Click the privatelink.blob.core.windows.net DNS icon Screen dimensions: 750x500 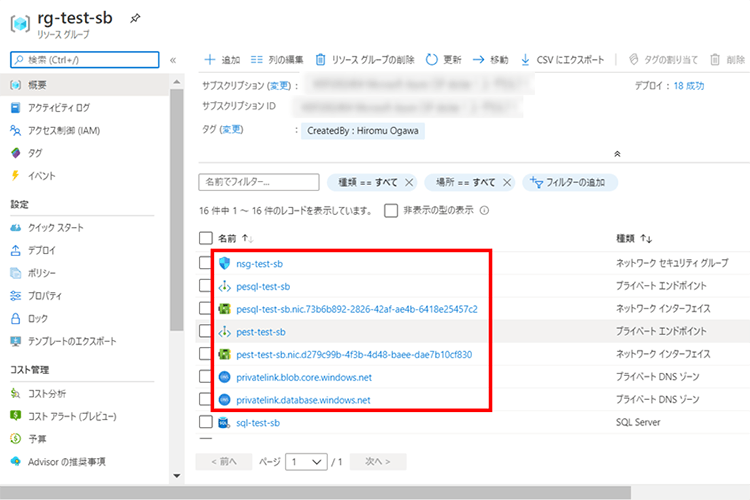tap(224, 377)
